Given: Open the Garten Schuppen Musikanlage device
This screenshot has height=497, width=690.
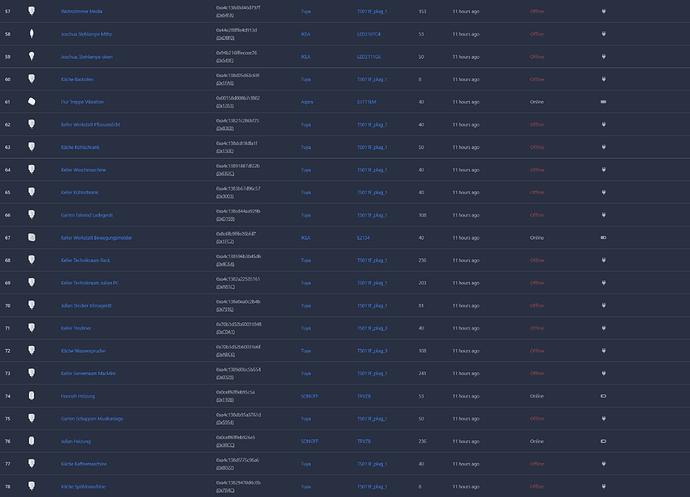Looking at the screenshot, I should (x=92, y=419).
